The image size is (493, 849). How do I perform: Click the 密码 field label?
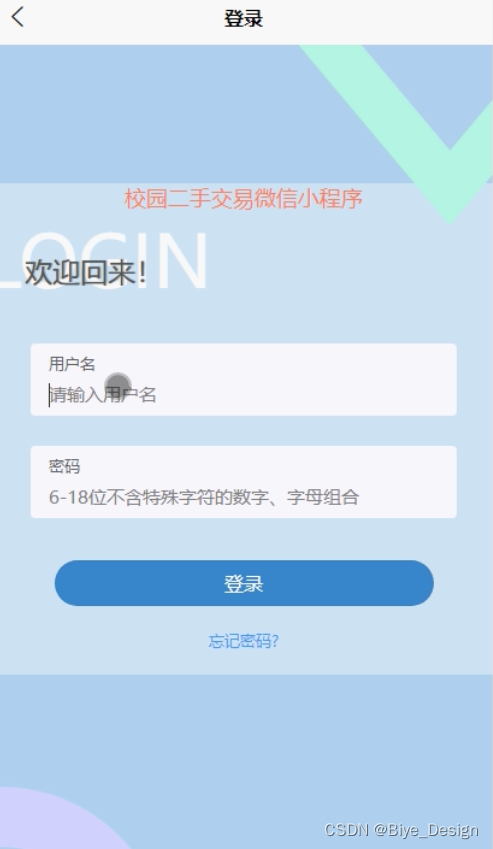(64, 466)
